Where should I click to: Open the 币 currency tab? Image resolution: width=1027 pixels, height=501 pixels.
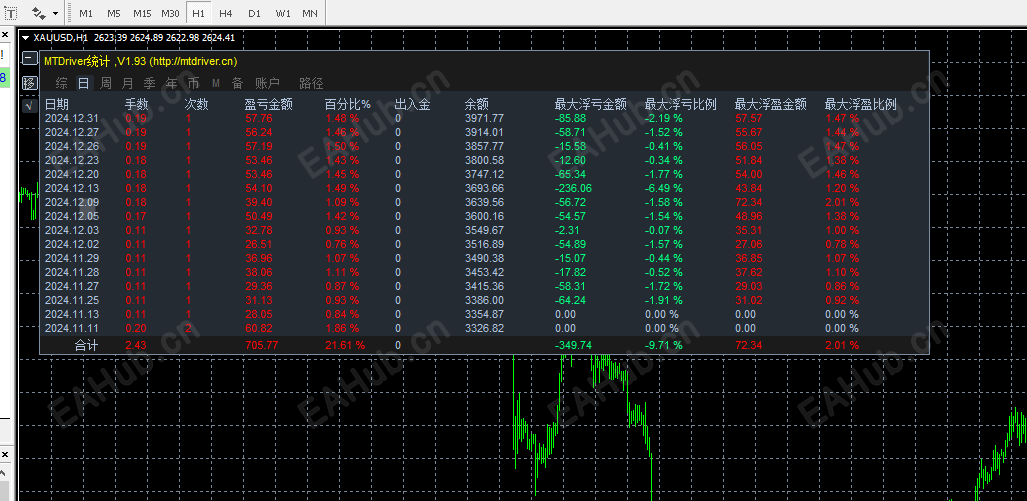coord(193,83)
